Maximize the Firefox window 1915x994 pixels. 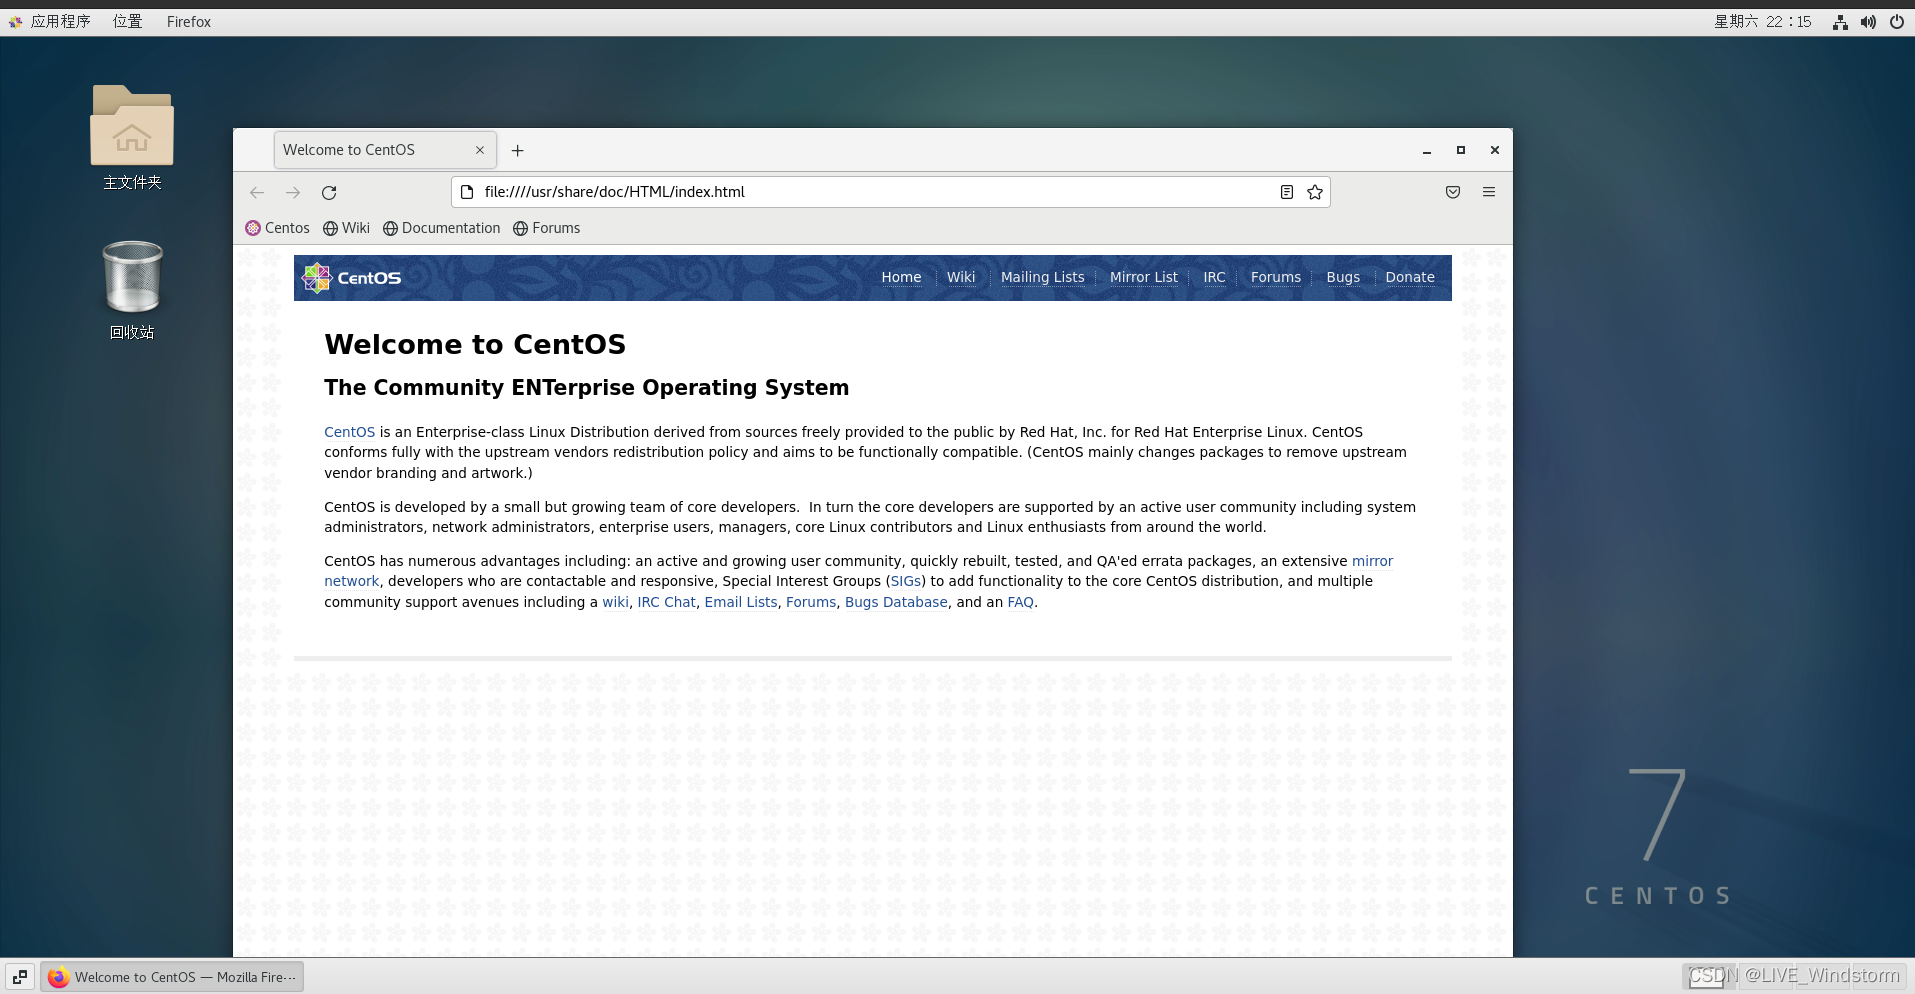coord(1461,150)
